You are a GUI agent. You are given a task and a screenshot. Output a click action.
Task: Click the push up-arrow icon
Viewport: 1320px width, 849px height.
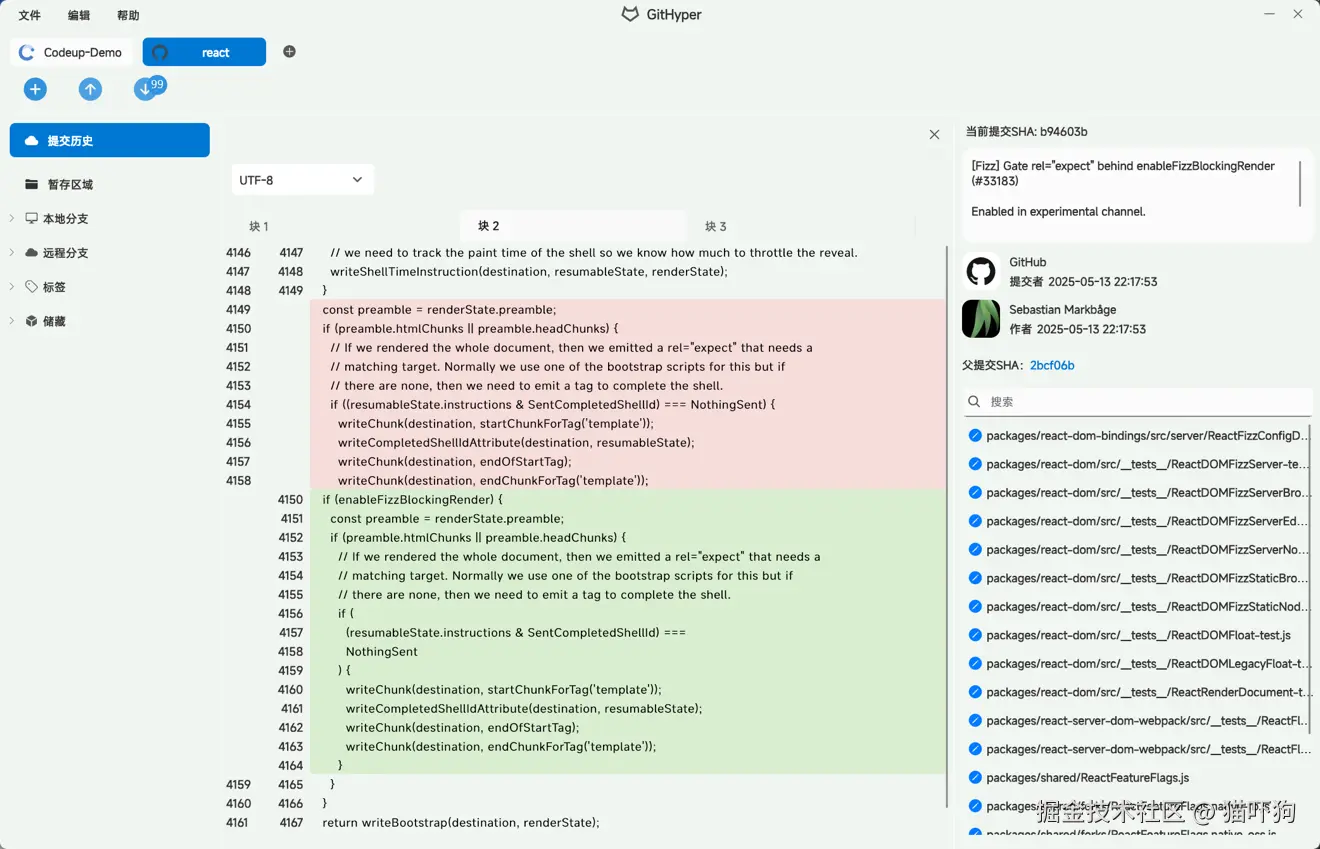coord(90,90)
